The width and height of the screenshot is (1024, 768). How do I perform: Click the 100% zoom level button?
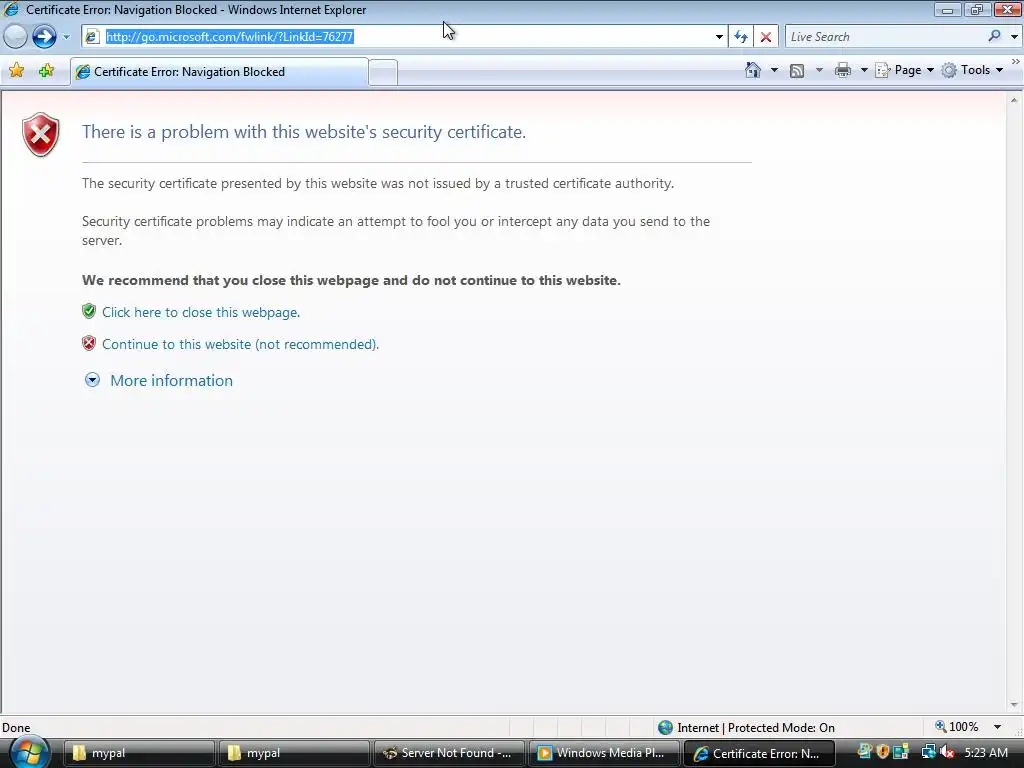957,727
